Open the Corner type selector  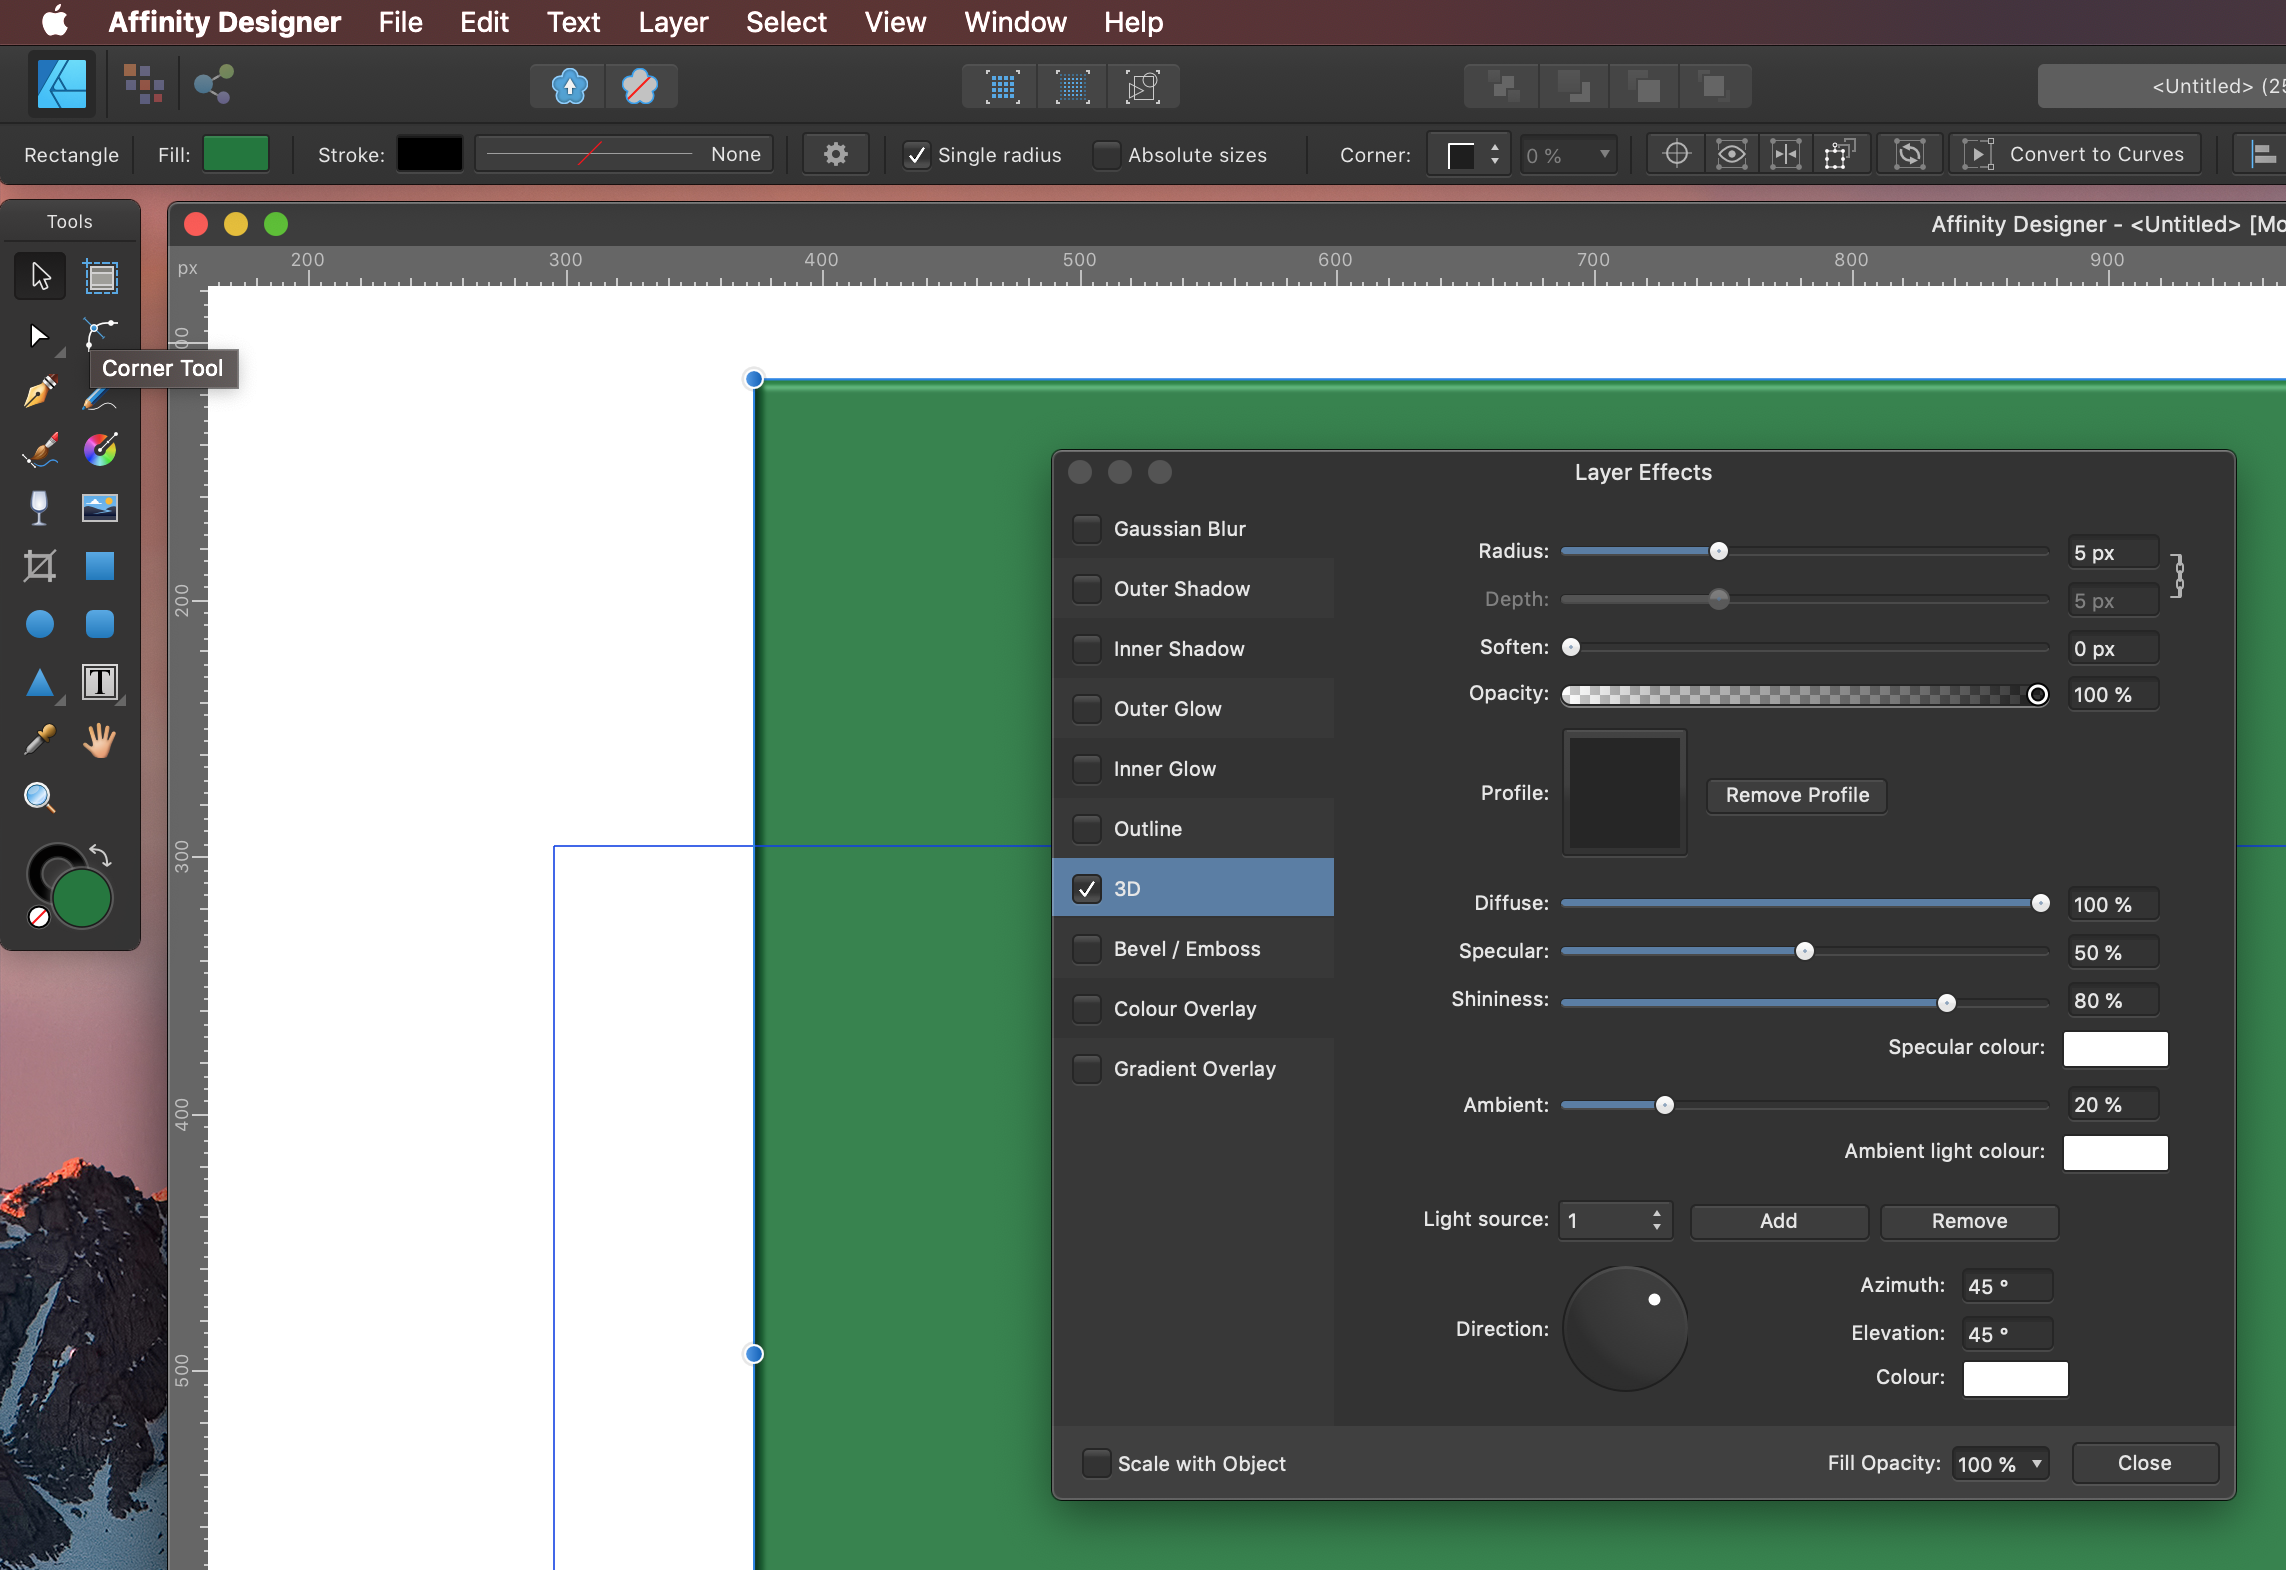tap(1467, 155)
